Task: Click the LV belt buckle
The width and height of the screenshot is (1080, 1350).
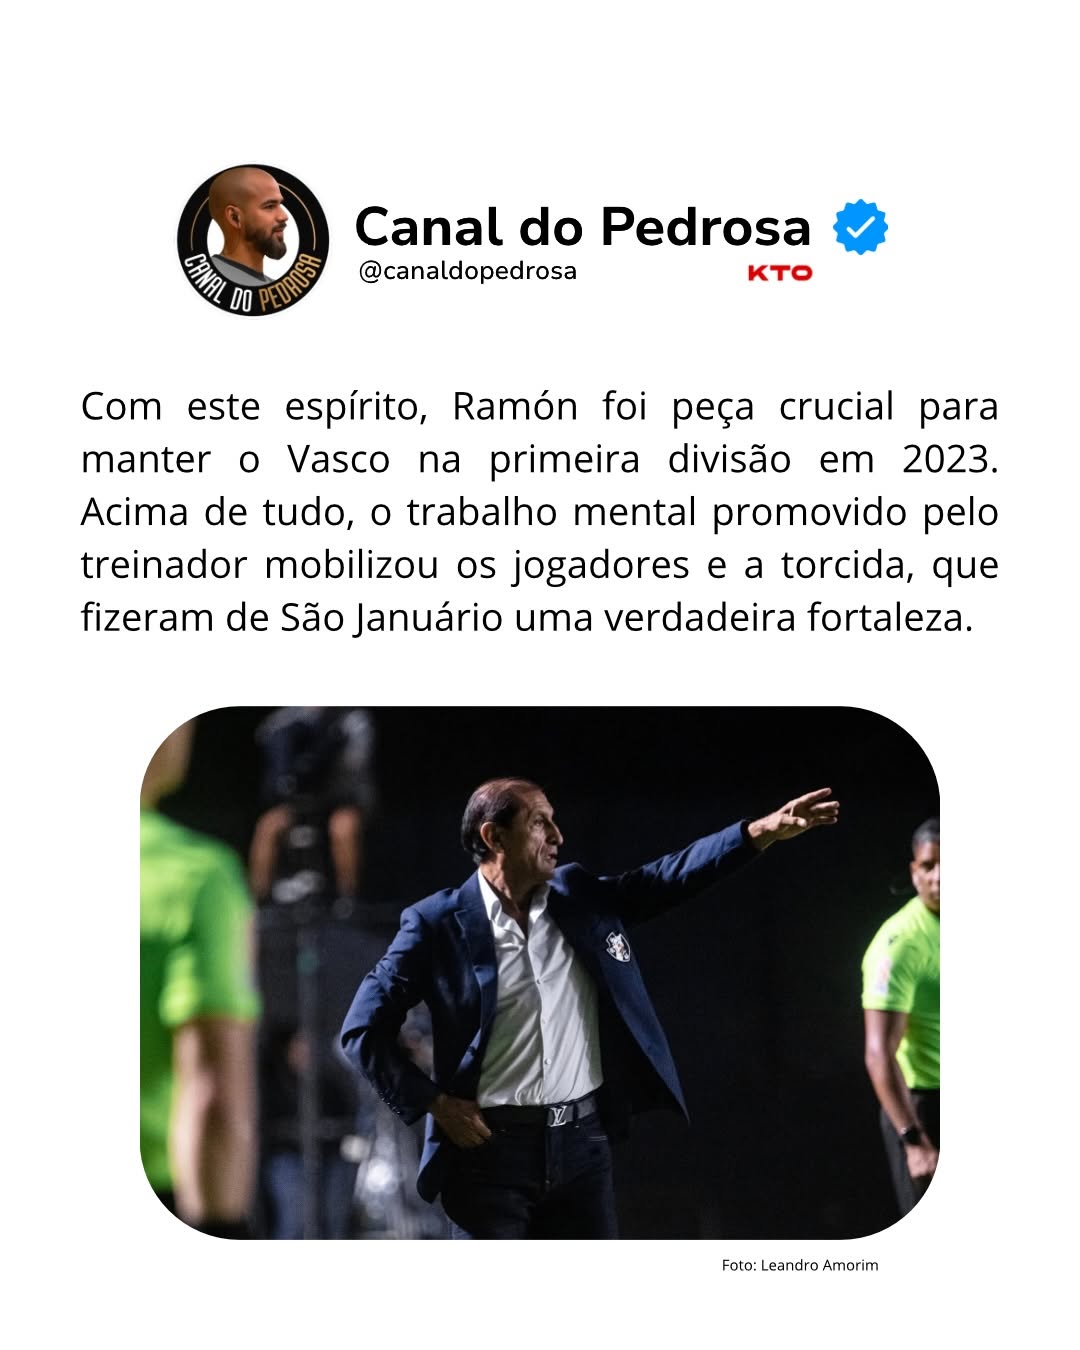Action: tap(558, 1114)
